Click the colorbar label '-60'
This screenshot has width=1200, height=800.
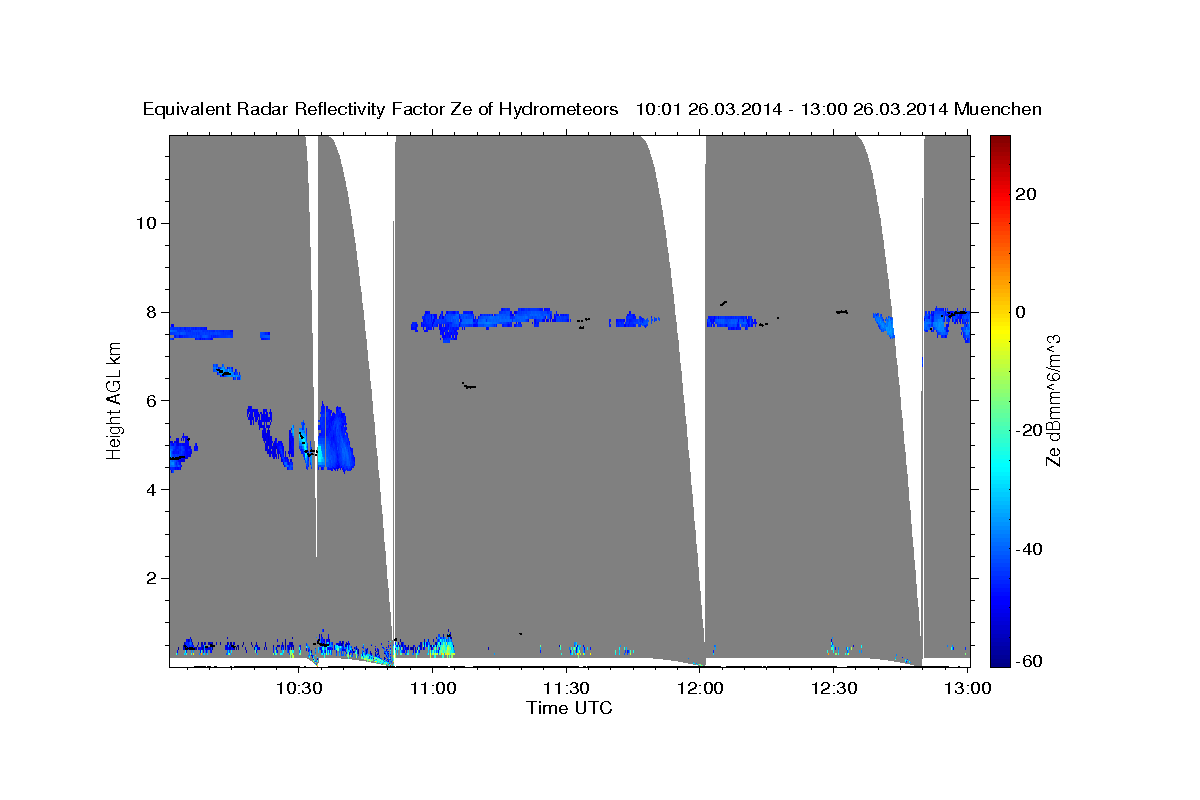click(1031, 662)
